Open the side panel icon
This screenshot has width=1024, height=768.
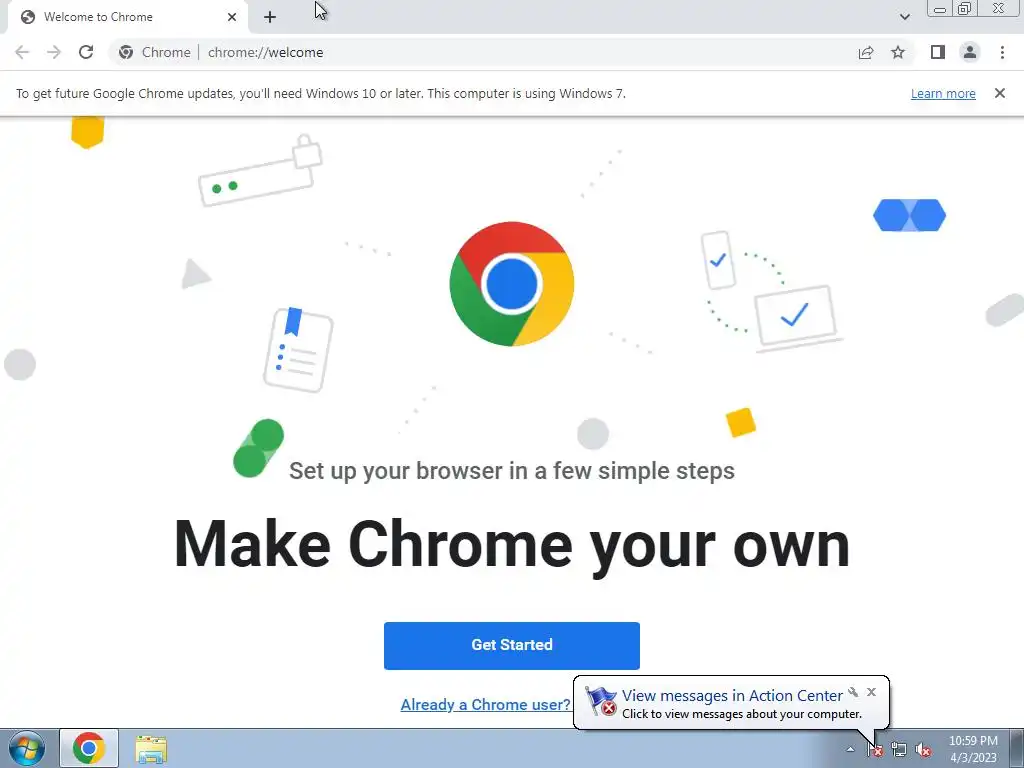click(x=938, y=52)
